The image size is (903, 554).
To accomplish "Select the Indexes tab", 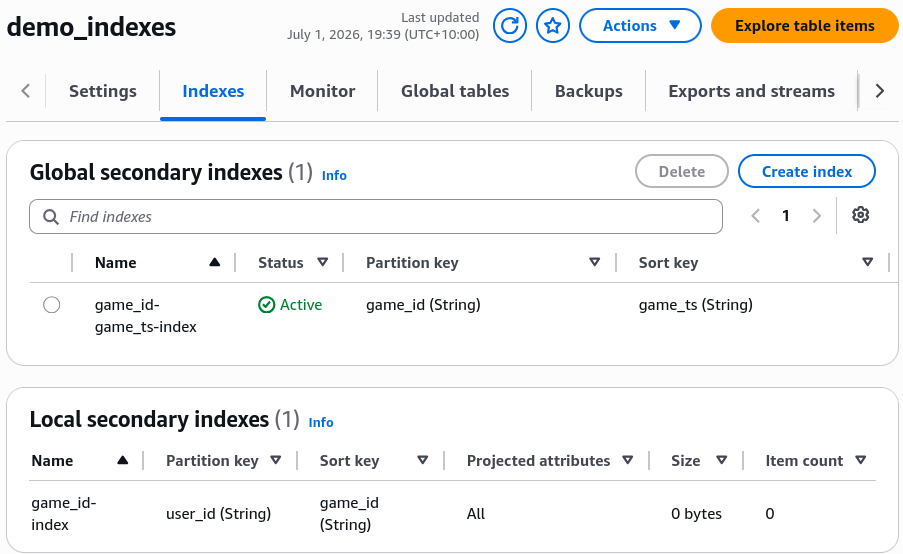I will point(213,91).
